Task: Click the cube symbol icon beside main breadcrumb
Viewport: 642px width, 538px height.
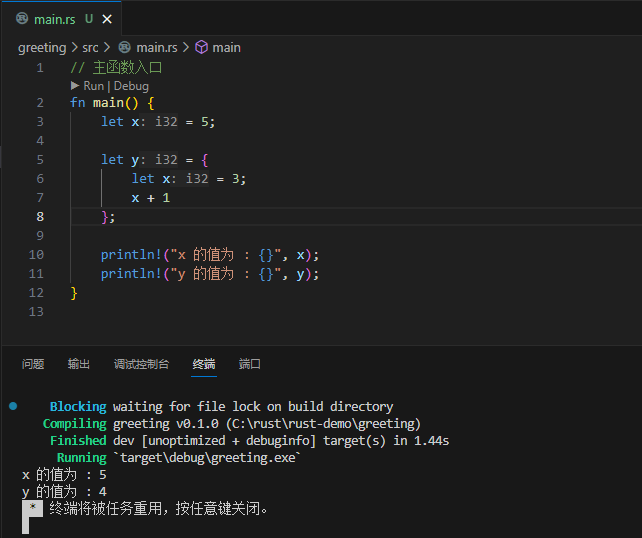Action: pos(201,47)
